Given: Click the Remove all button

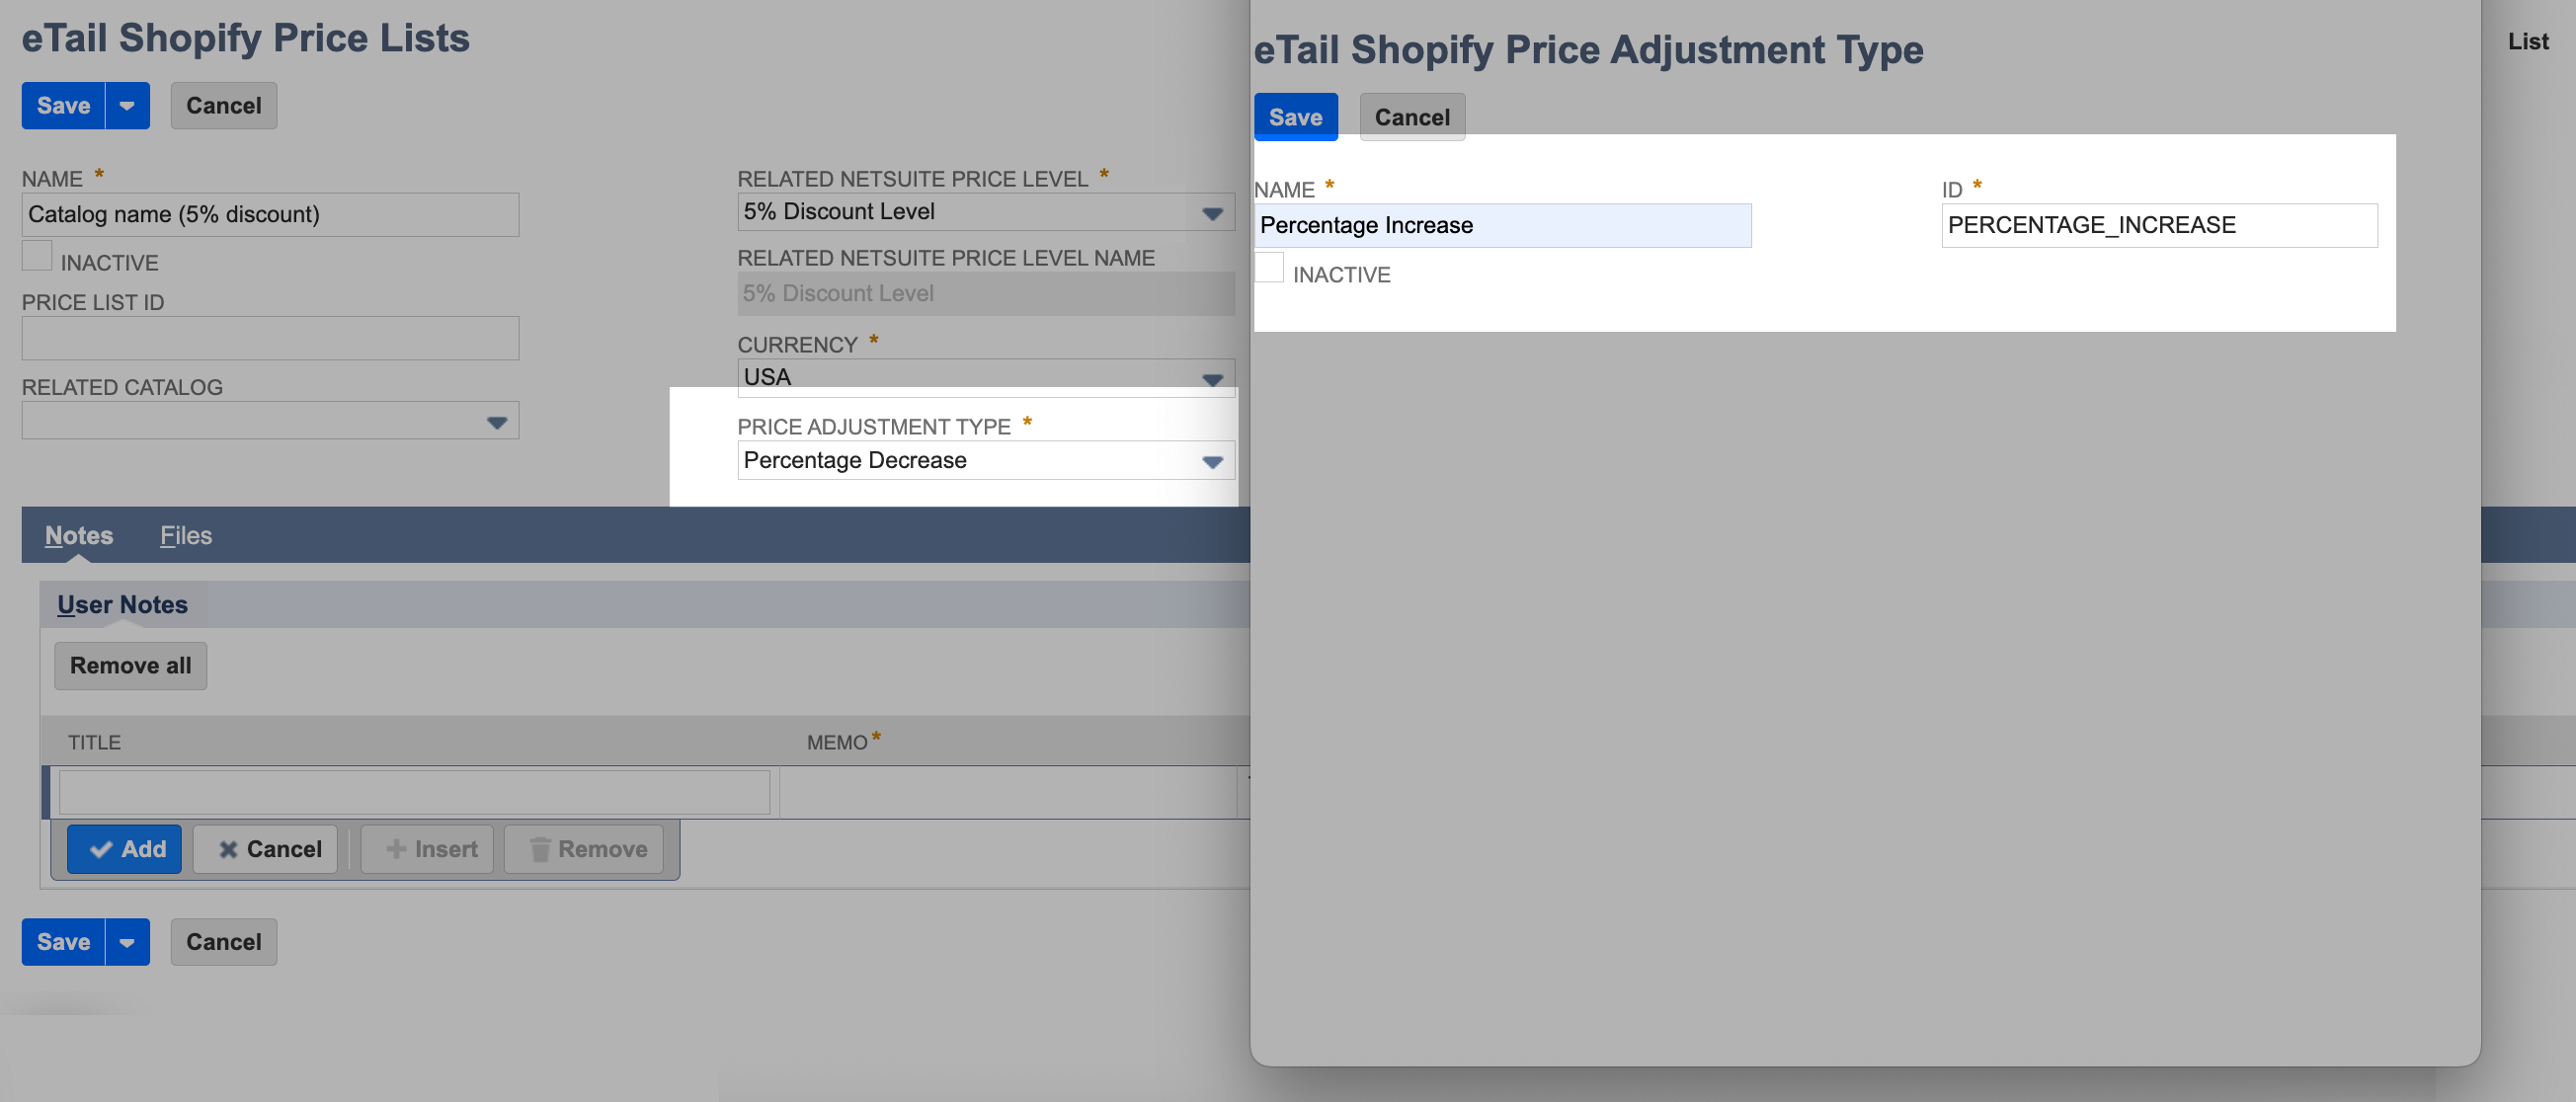Looking at the screenshot, I should [130, 665].
